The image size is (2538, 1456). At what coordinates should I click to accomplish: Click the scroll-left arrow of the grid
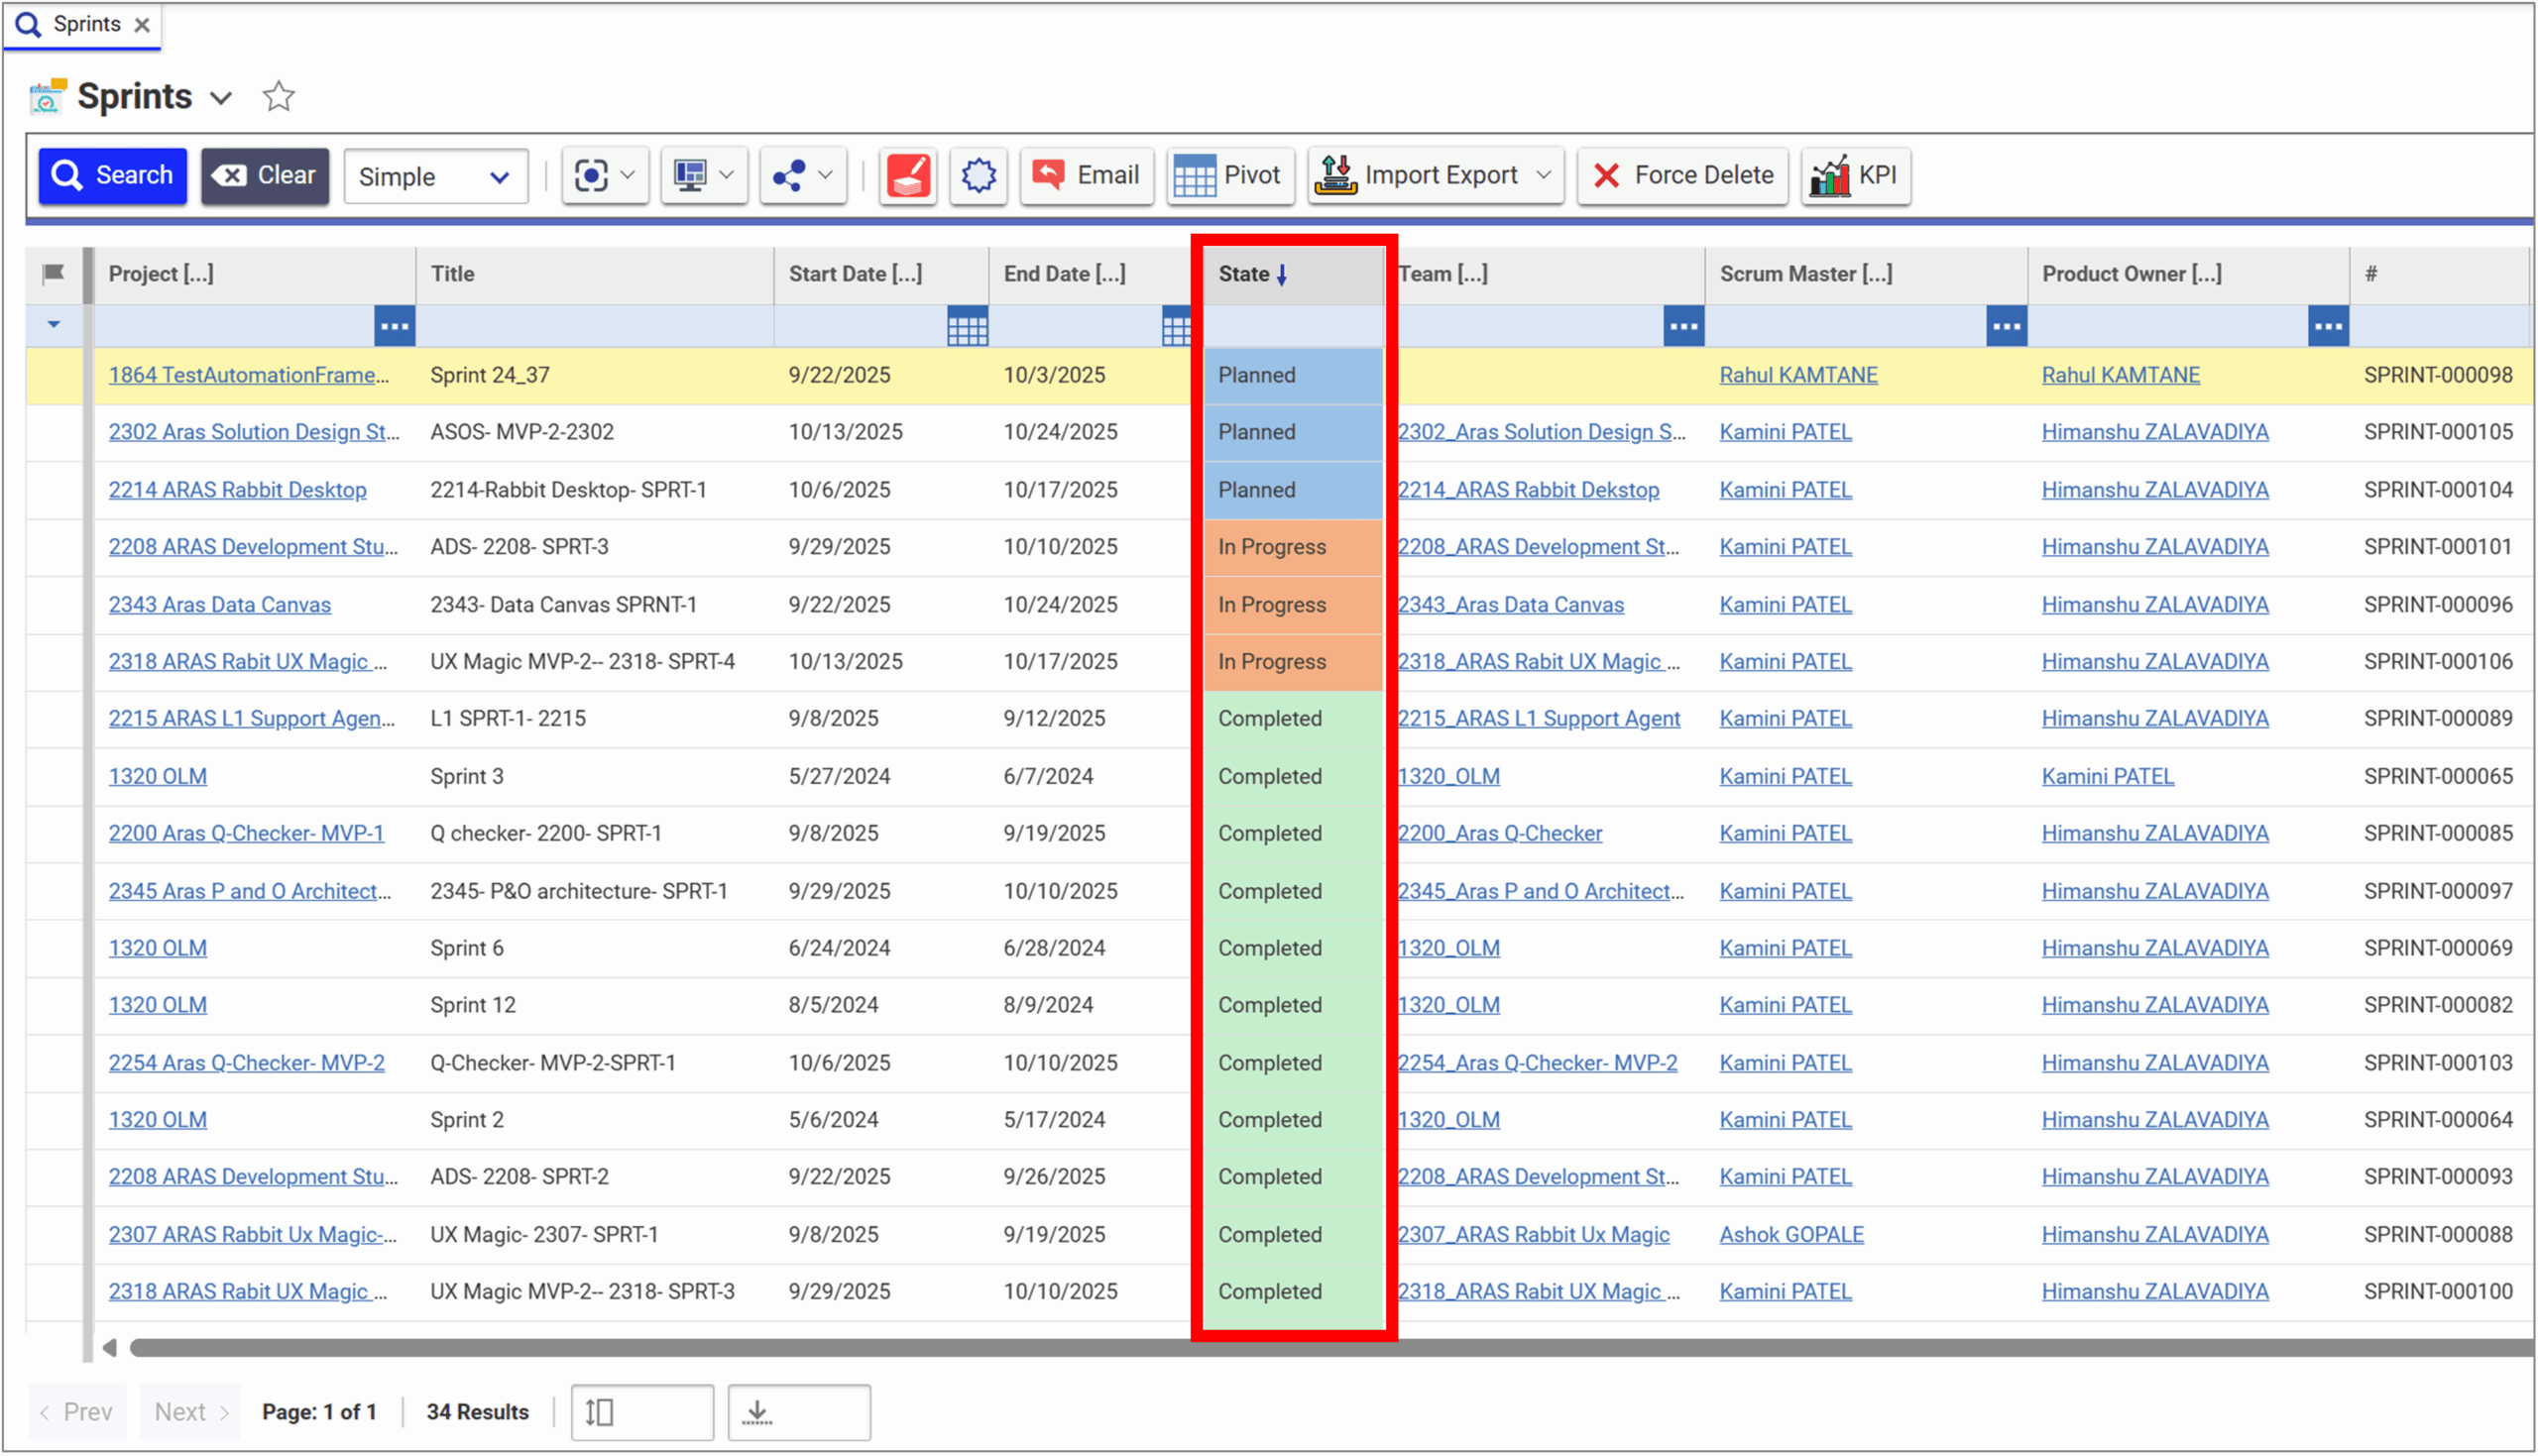[x=109, y=1349]
